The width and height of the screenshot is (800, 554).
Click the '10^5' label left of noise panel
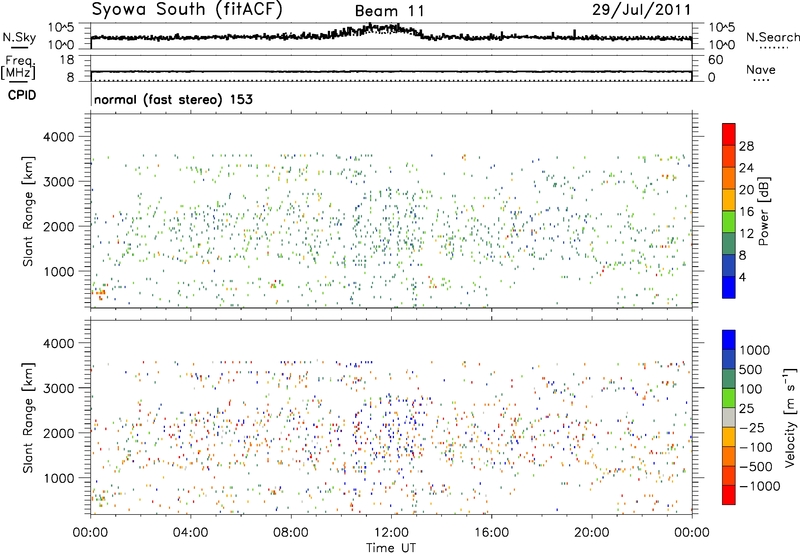61,28
